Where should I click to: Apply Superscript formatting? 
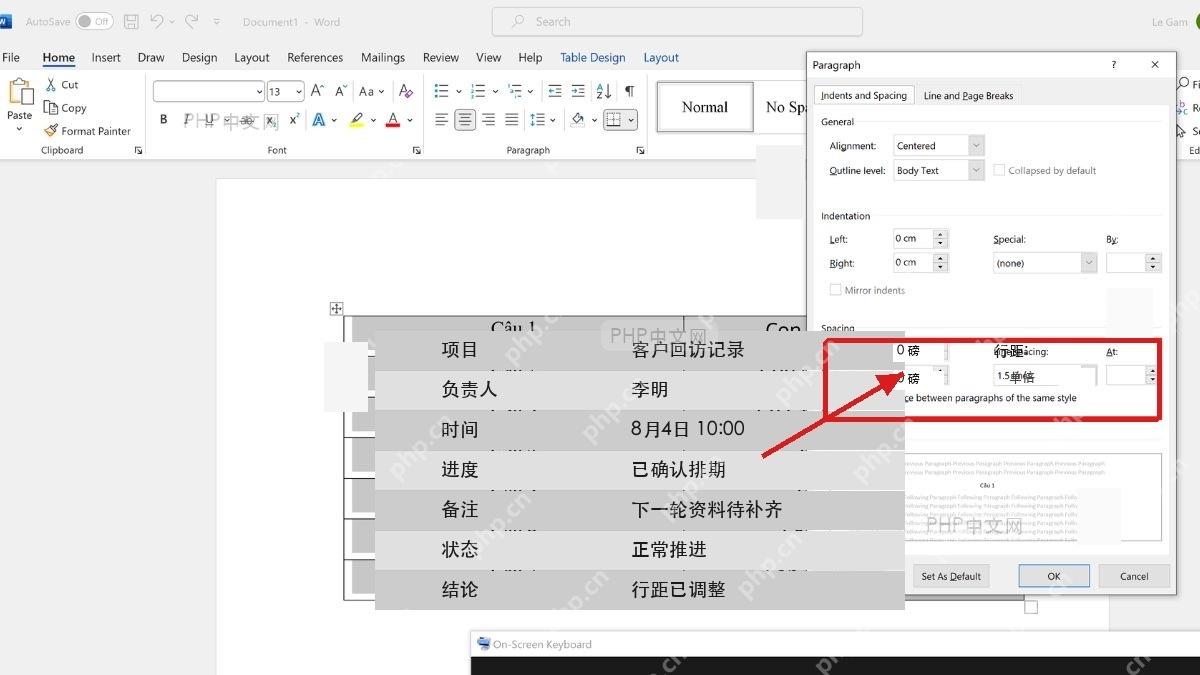[294, 120]
